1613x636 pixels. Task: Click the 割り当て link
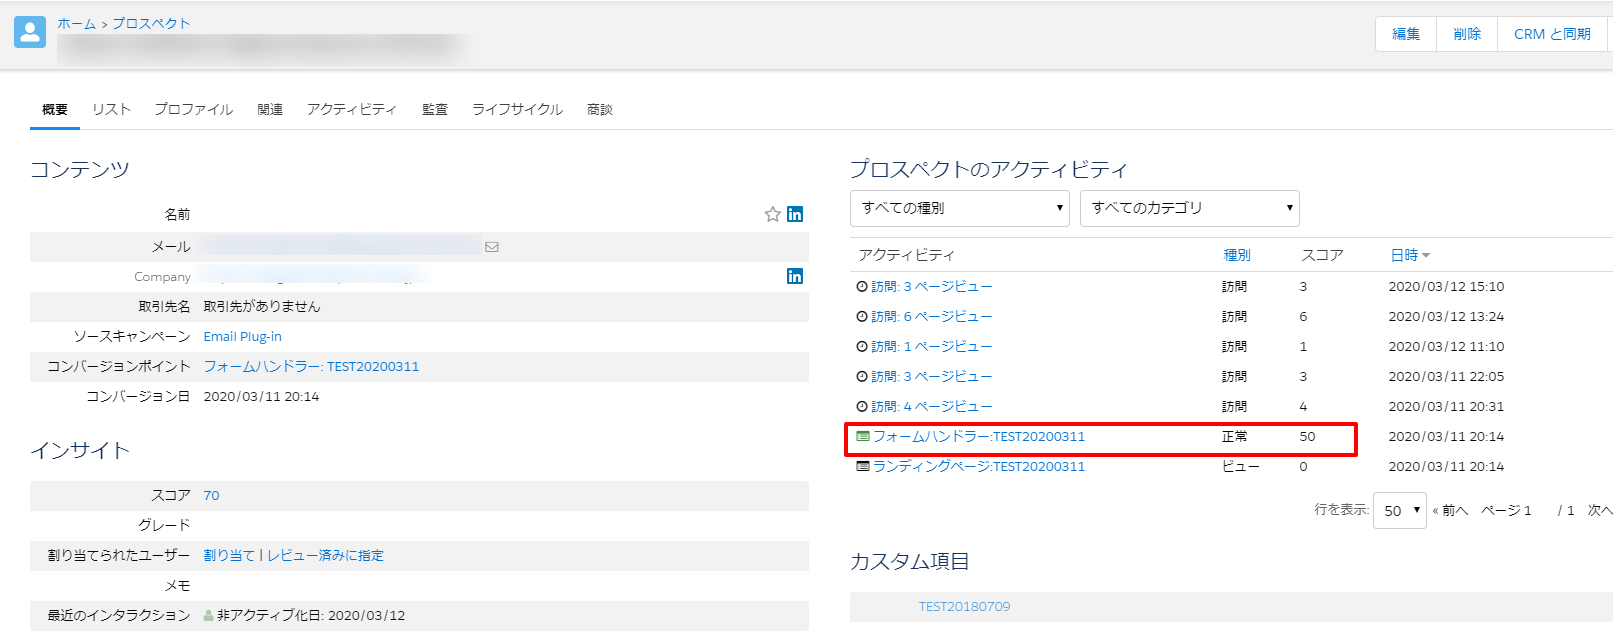[x=229, y=556]
